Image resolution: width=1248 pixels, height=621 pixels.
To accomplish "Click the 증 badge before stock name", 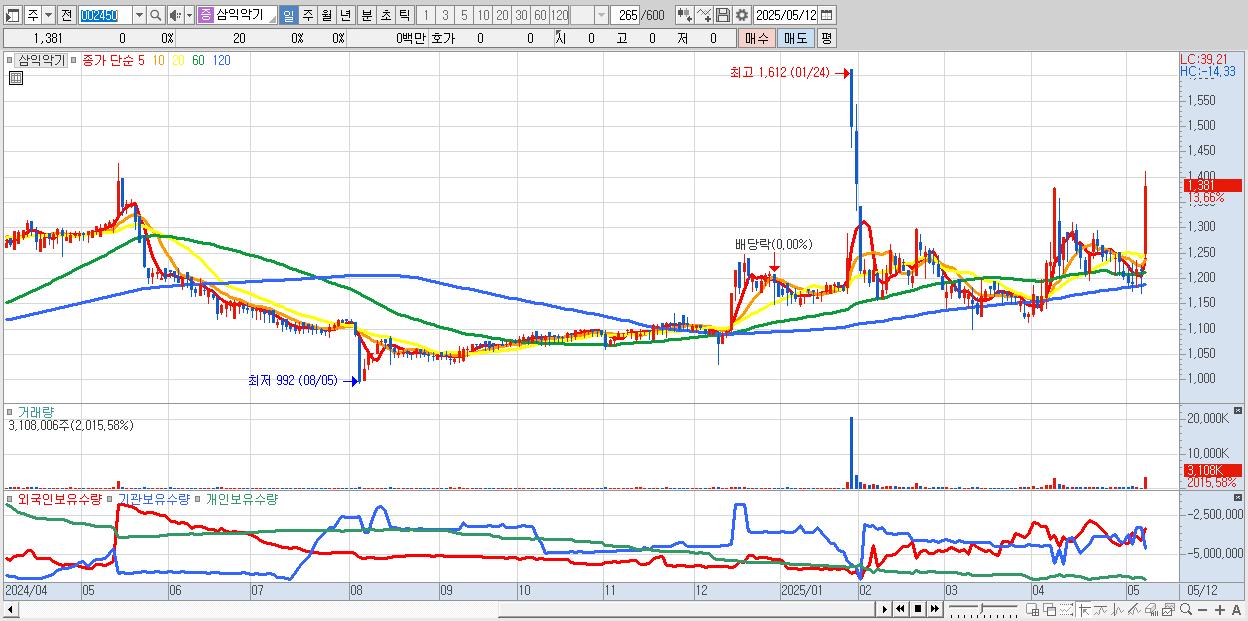I will [x=205, y=15].
